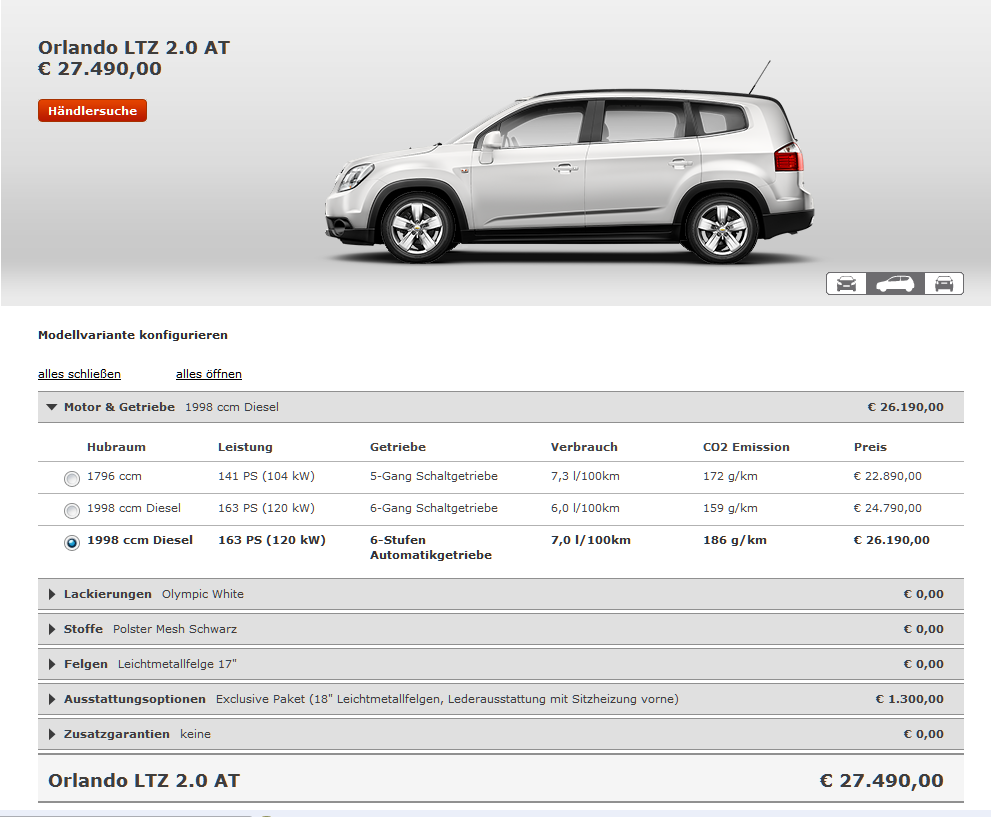Screen dimensions: 991x817
Task: Click the Polster Mesh Schwarz label
Action: click(x=174, y=629)
